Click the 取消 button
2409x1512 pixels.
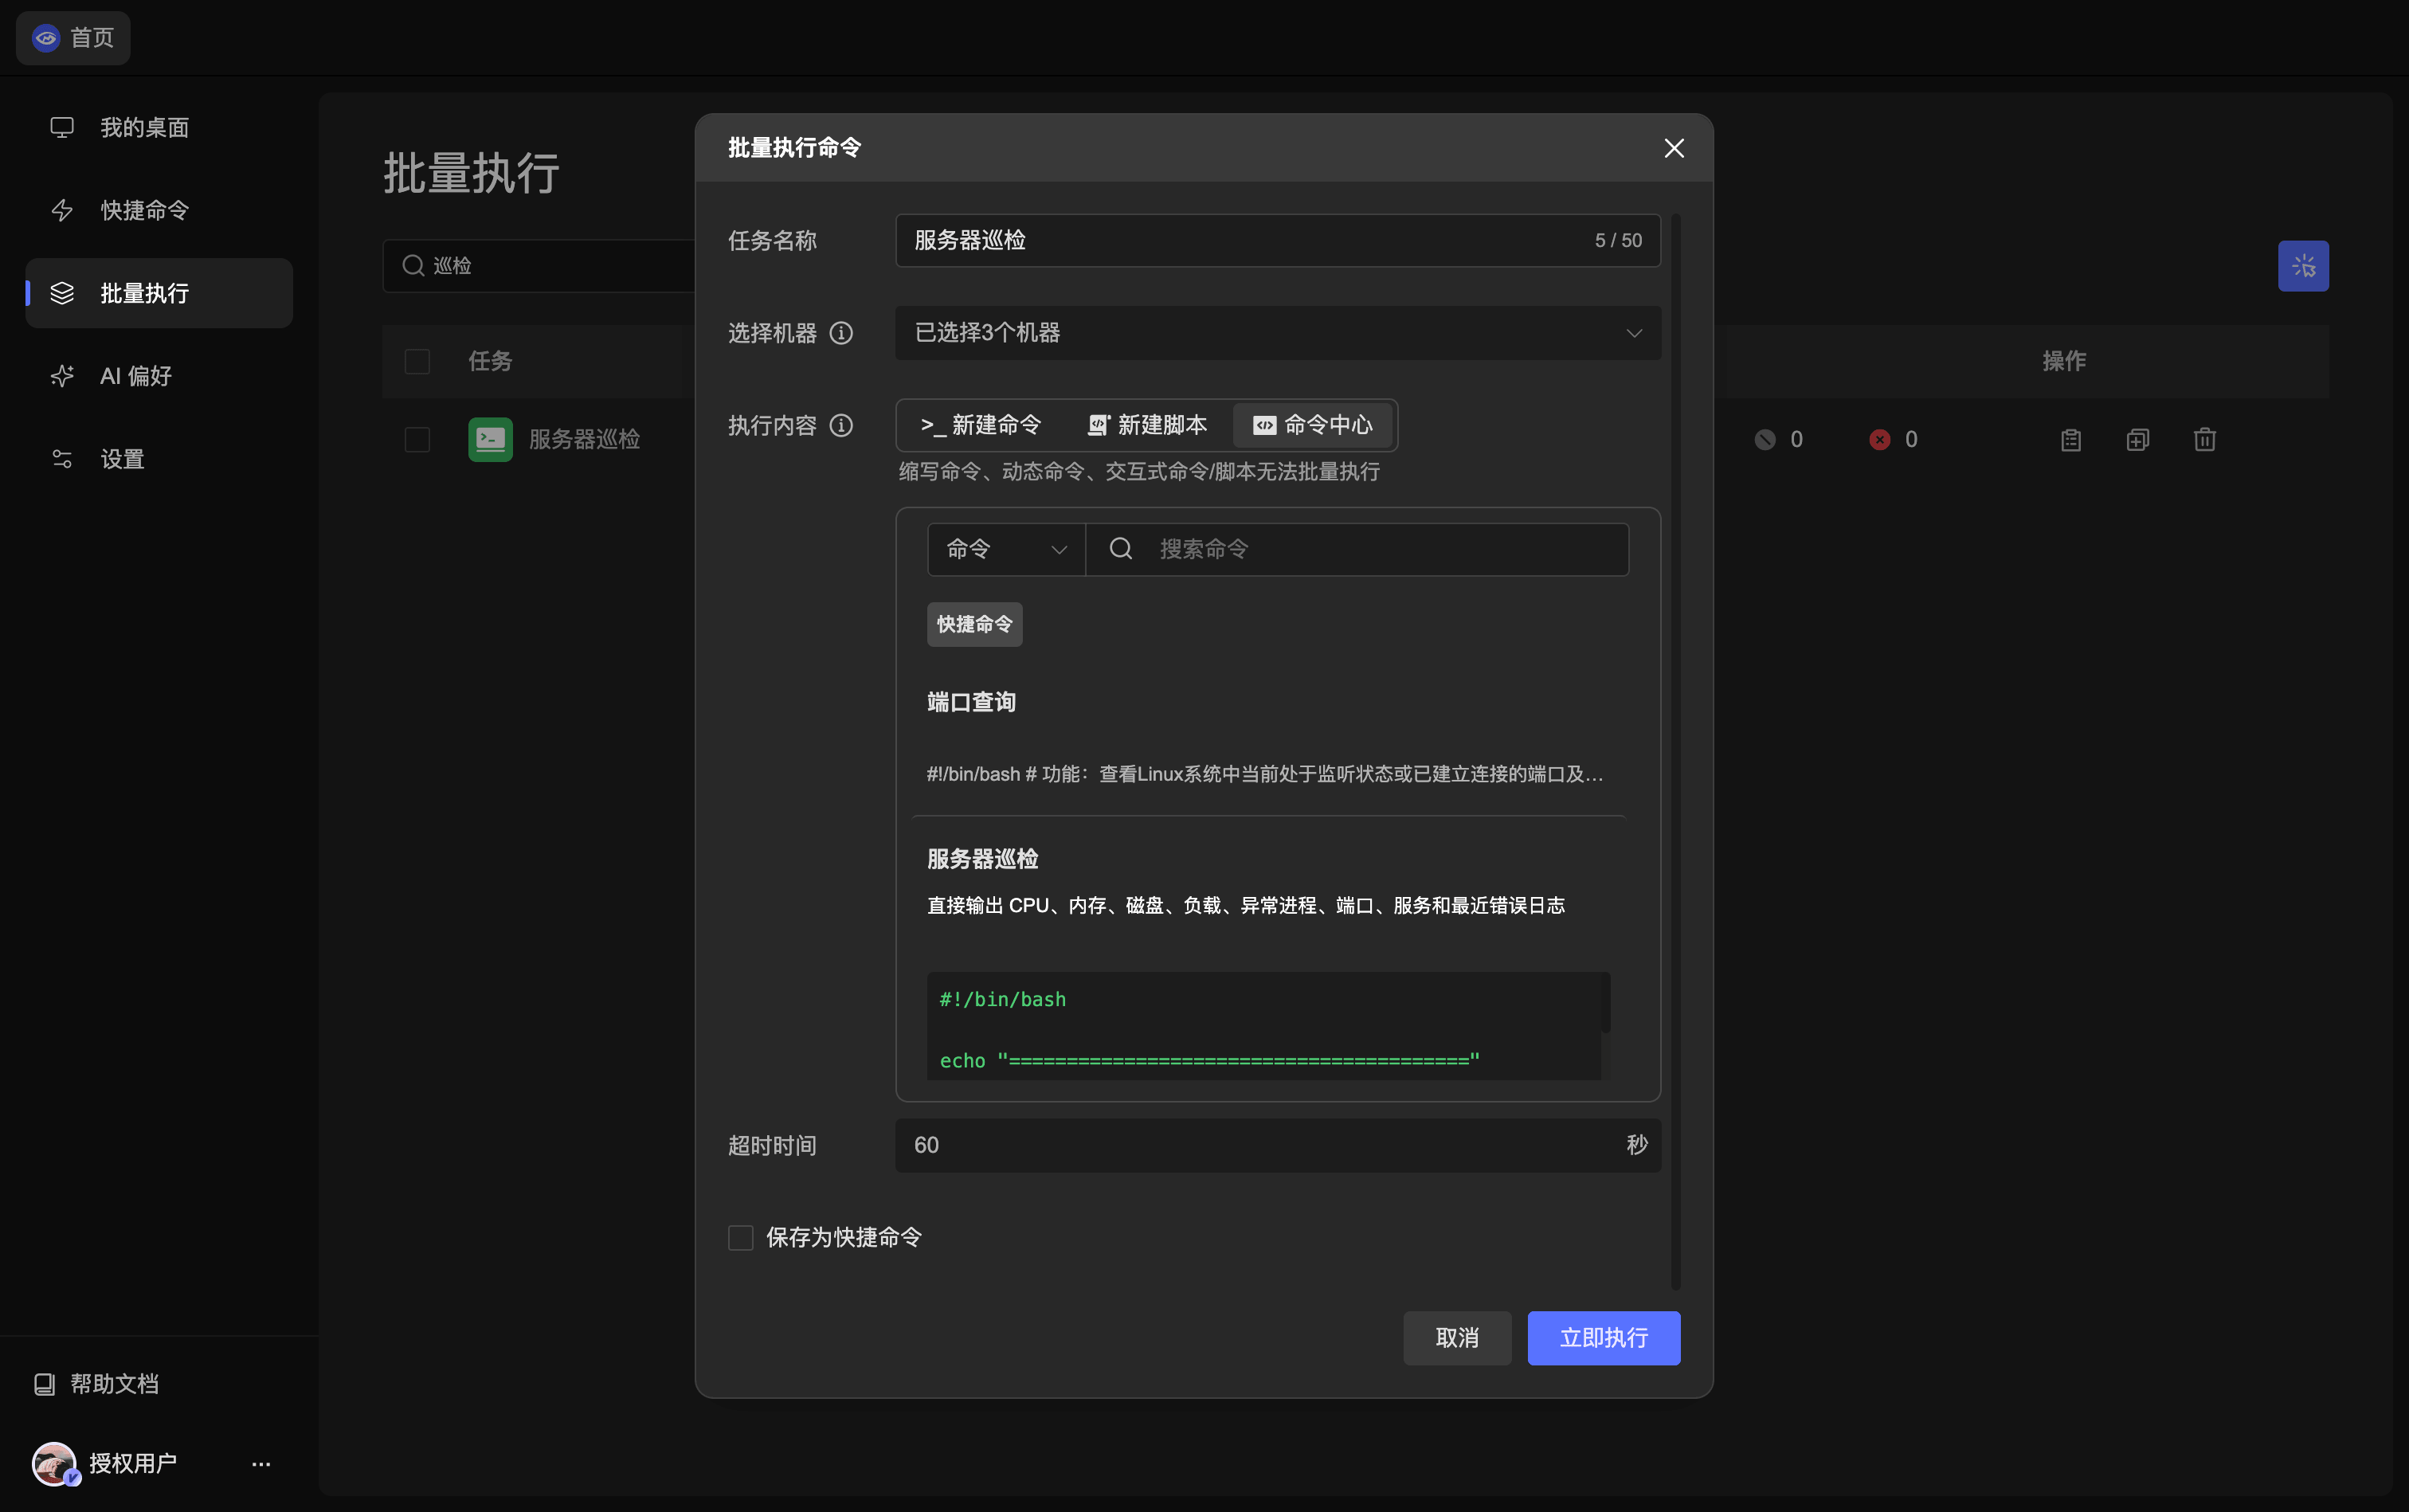(1457, 1338)
